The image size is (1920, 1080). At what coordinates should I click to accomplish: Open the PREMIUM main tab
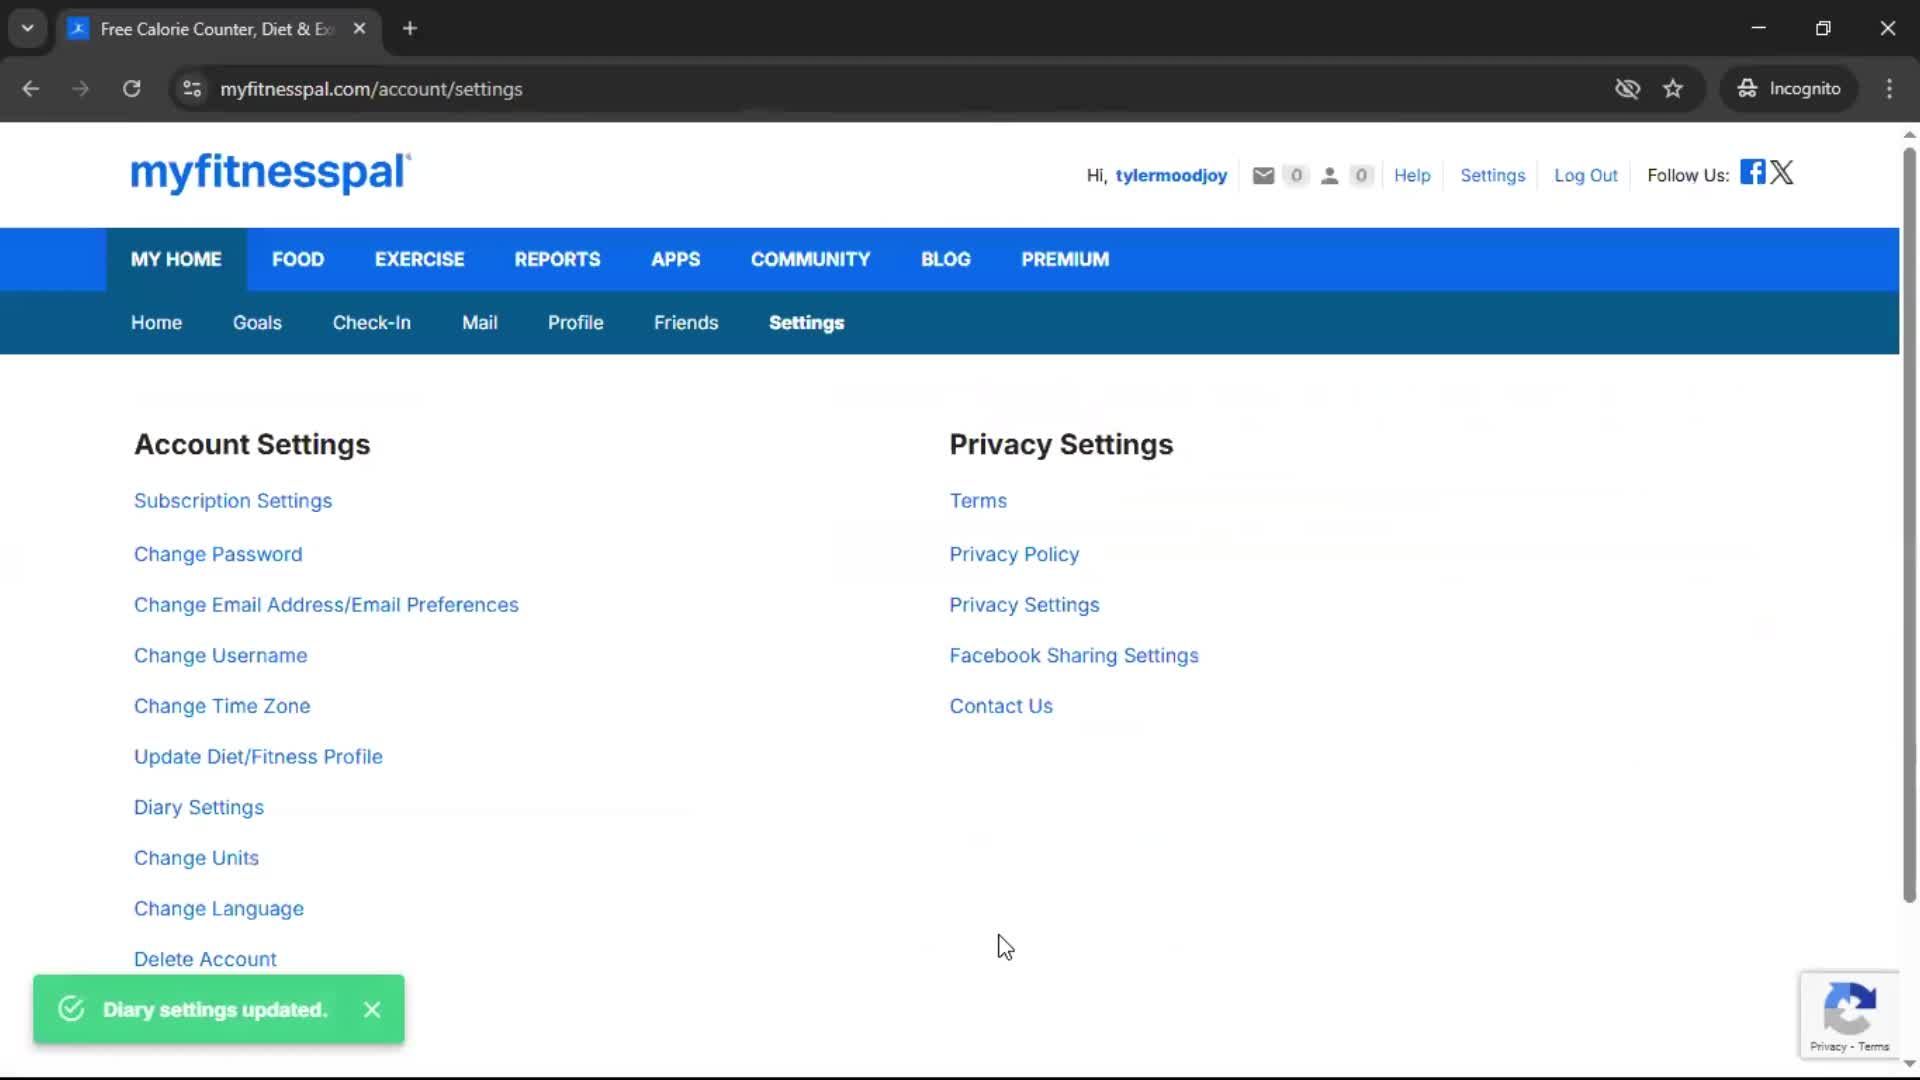(x=1065, y=260)
